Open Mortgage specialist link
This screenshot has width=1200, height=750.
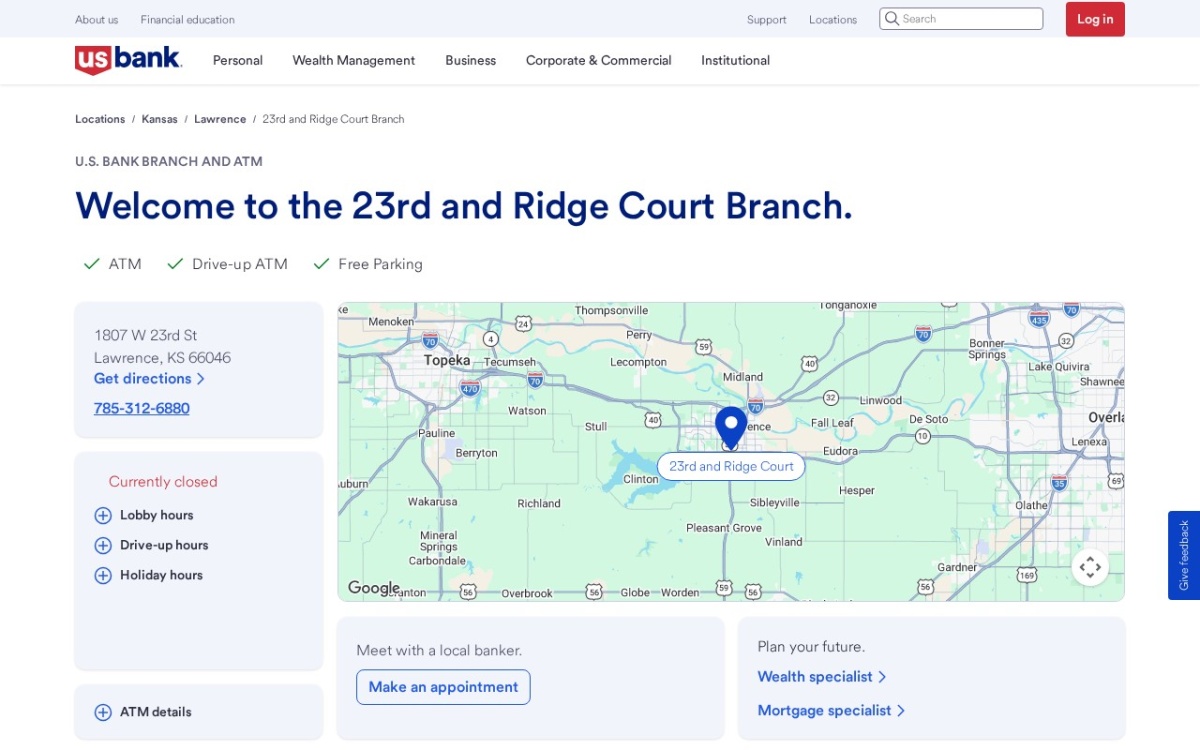832,711
